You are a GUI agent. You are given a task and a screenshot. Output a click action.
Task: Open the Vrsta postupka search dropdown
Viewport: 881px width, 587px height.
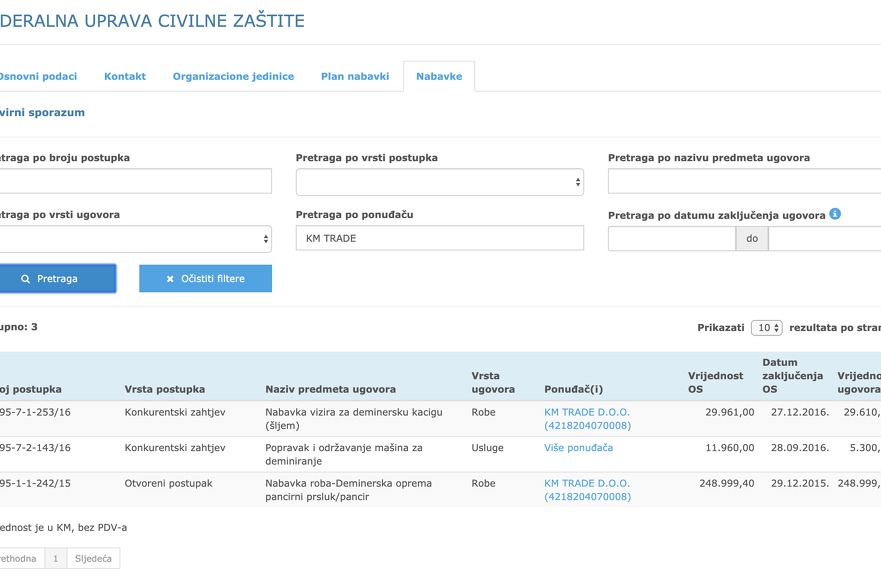tap(439, 182)
